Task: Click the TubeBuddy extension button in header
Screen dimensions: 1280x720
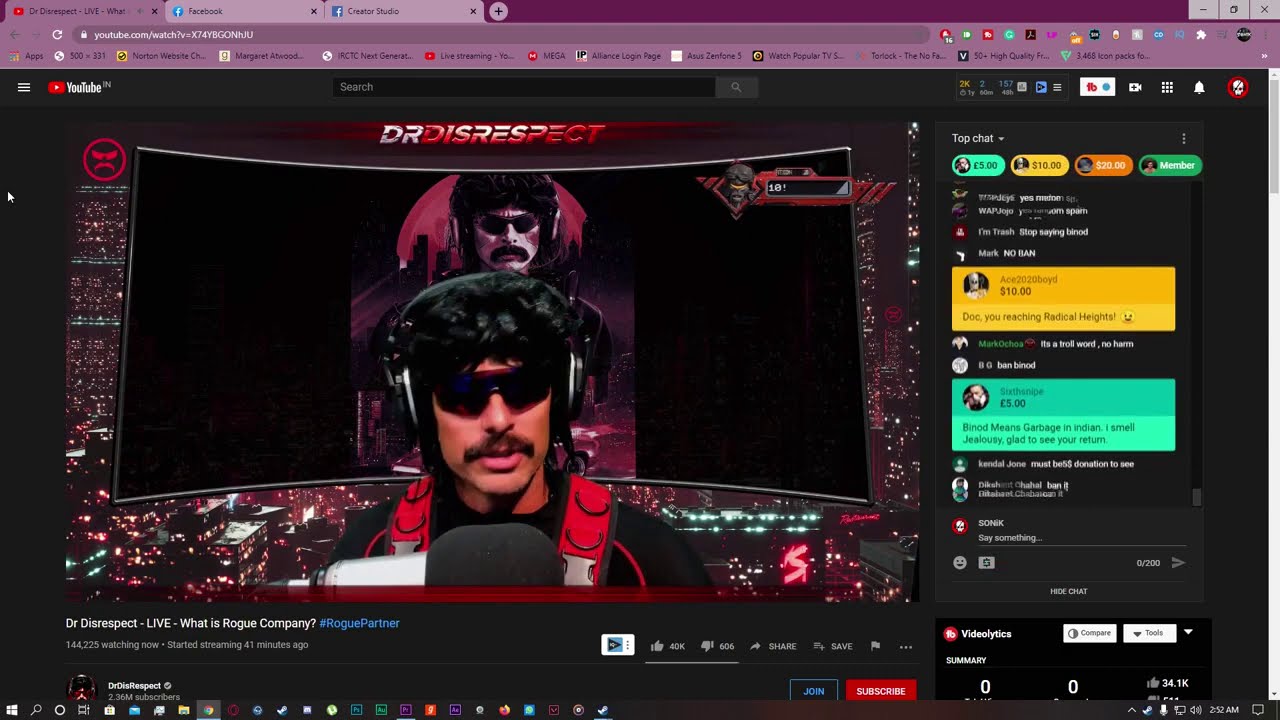Action: 1097,87
